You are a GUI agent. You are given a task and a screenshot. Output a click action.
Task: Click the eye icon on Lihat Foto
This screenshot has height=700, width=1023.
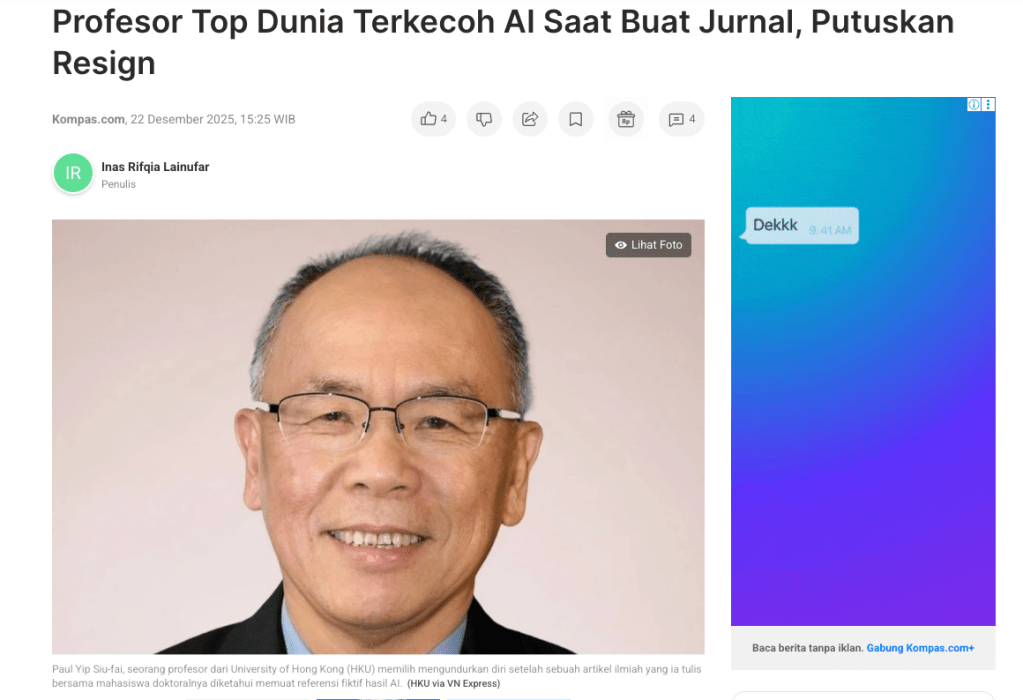(620, 245)
